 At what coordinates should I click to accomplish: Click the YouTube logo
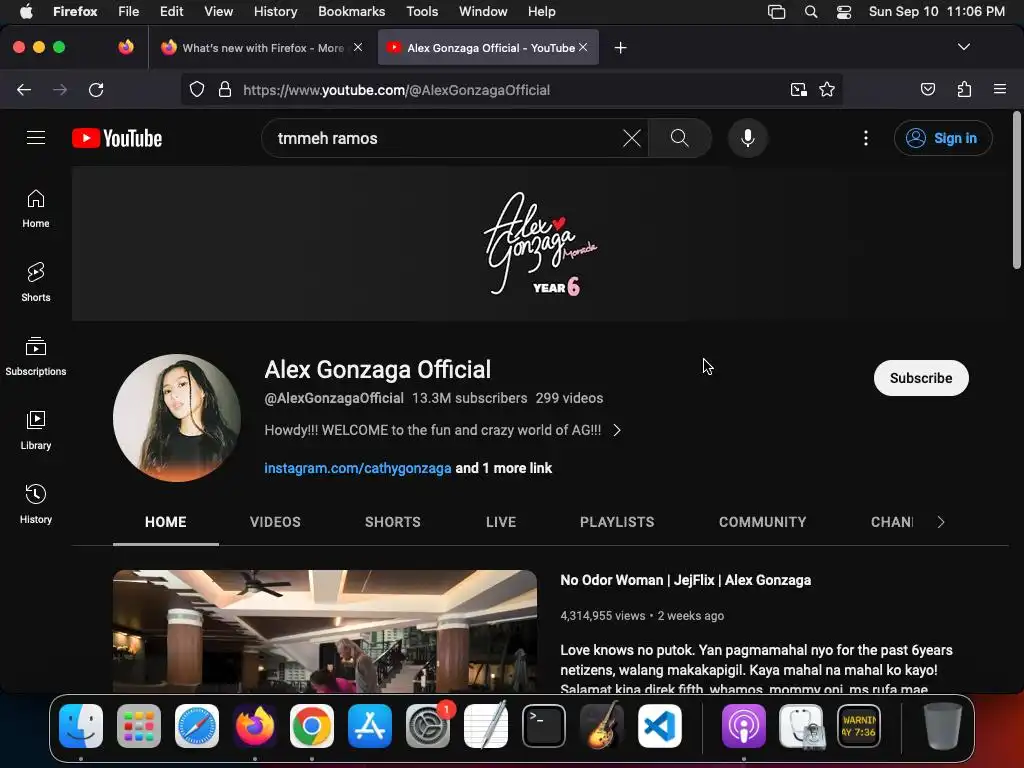pyautogui.click(x=117, y=138)
